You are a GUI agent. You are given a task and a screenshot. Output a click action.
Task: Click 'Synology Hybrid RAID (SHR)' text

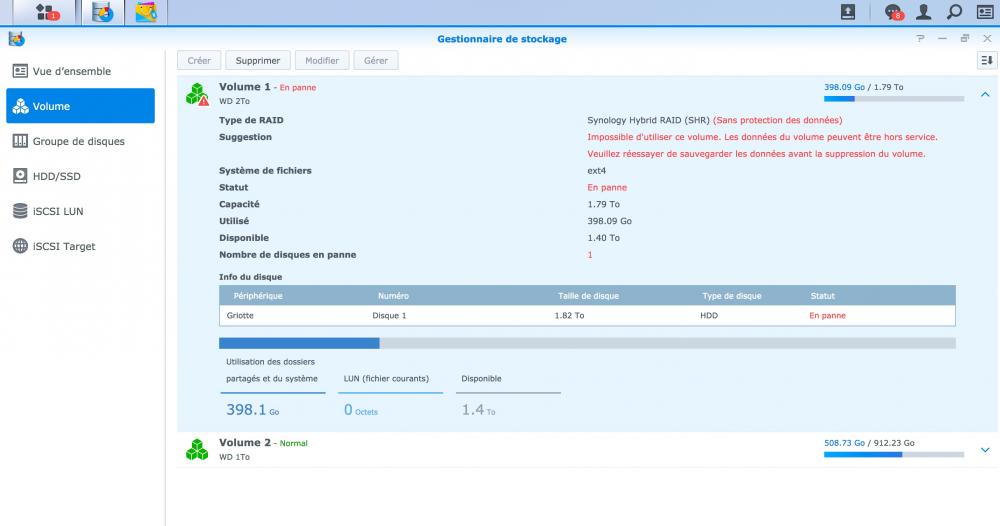point(648,120)
